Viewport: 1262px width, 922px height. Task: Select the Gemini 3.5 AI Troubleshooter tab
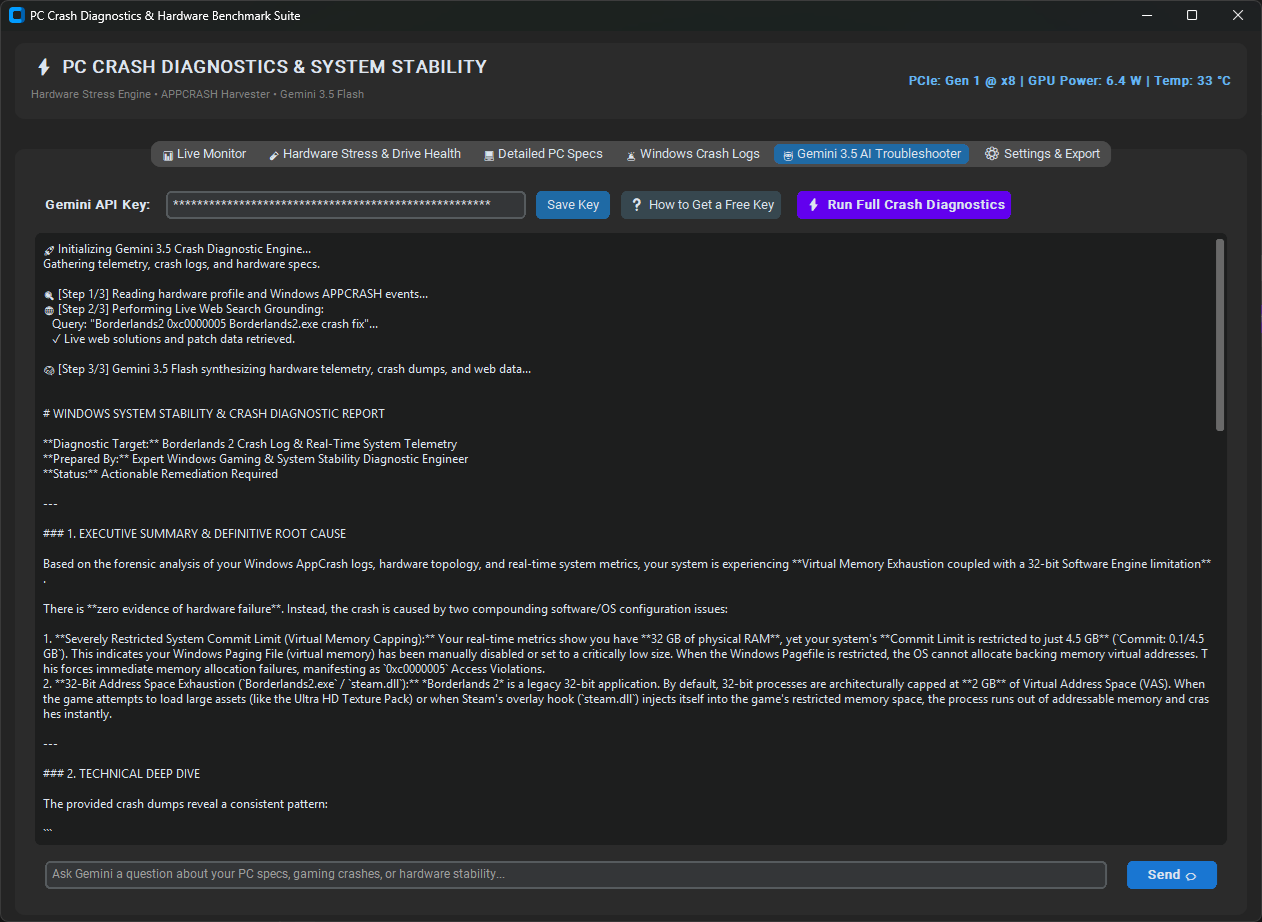click(x=871, y=154)
